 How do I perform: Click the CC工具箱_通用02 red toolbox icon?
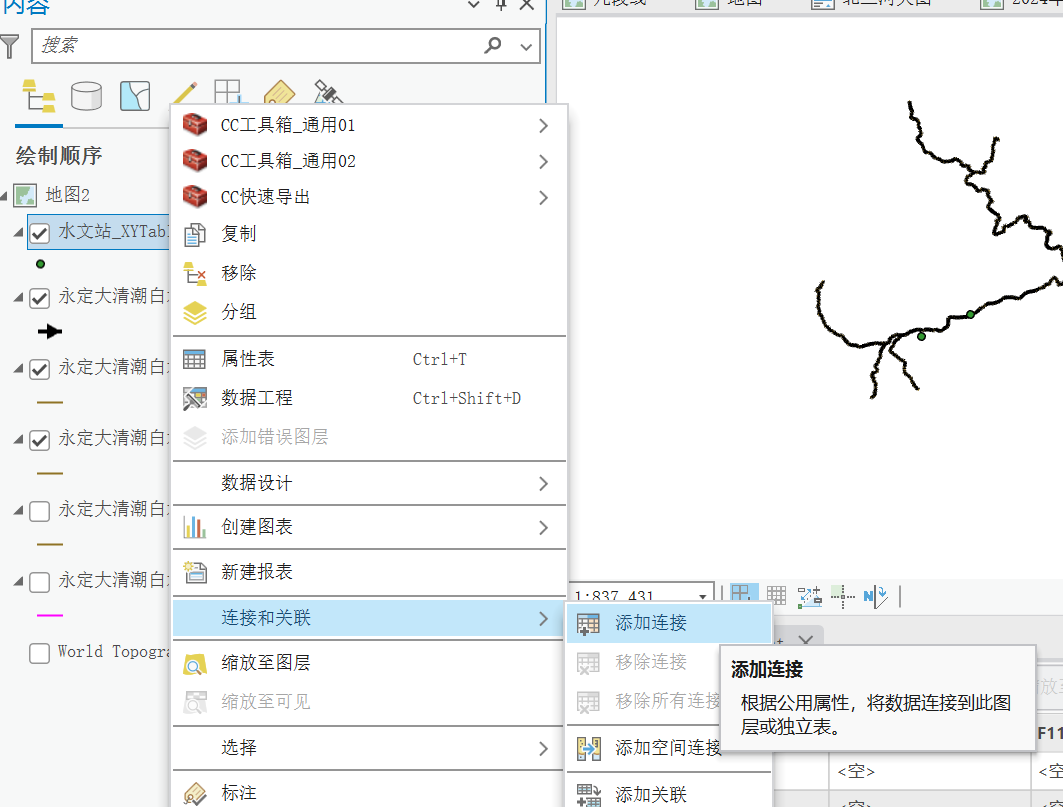point(195,161)
